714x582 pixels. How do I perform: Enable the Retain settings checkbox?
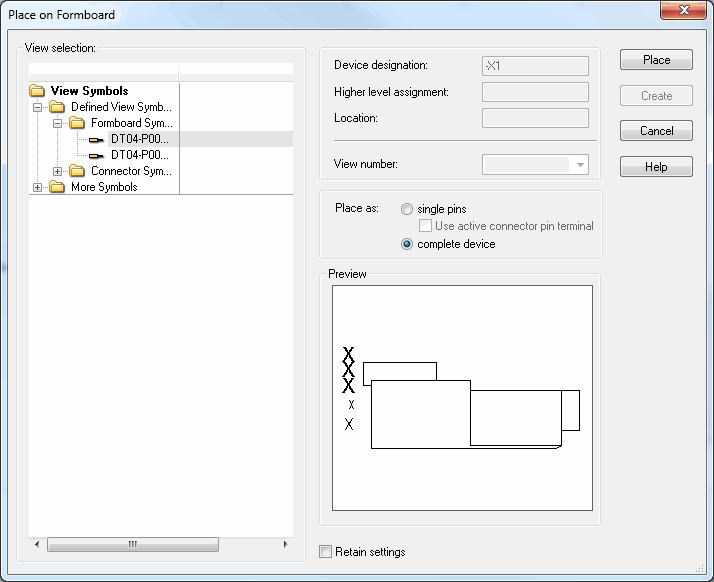pos(325,552)
